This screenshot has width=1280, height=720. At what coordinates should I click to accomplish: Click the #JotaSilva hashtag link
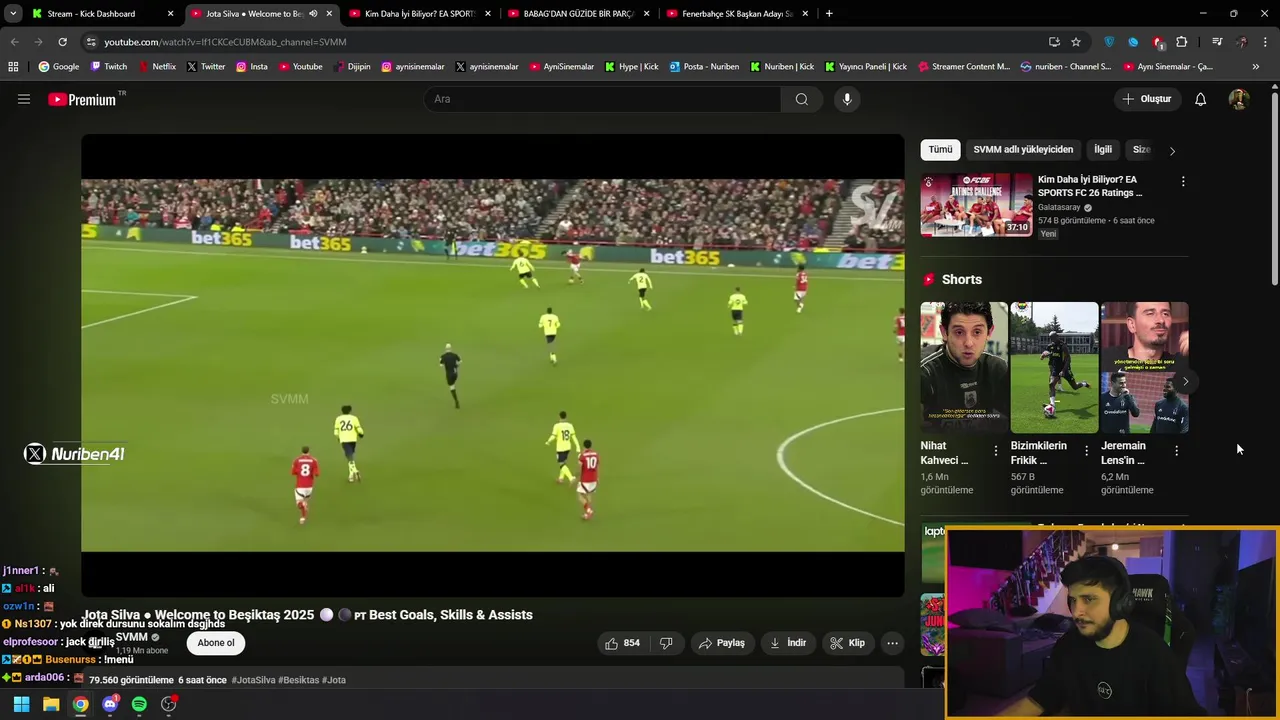(x=253, y=680)
